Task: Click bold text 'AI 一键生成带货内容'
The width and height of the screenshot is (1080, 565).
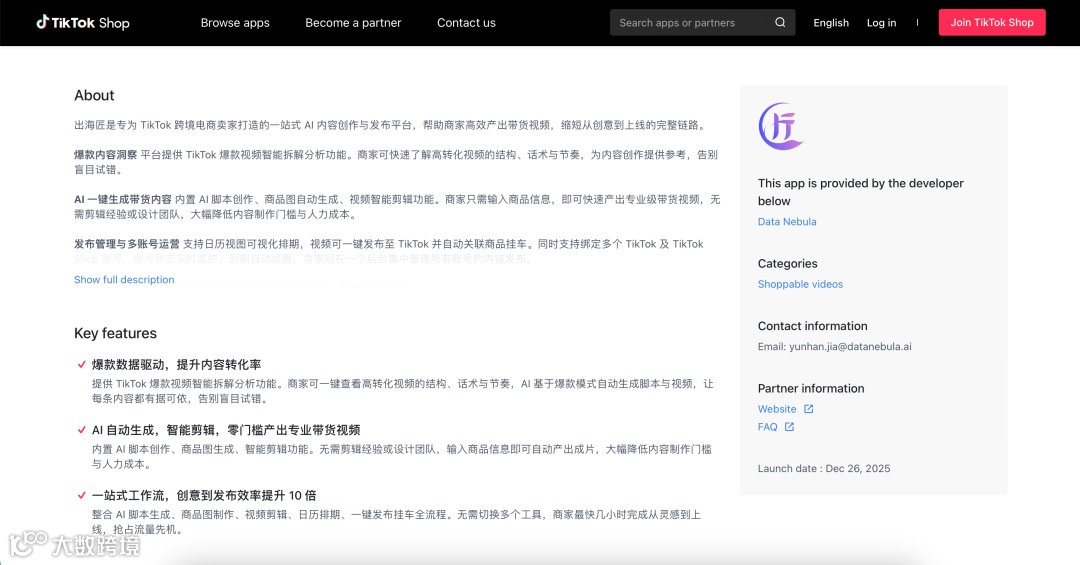Action: [123, 200]
